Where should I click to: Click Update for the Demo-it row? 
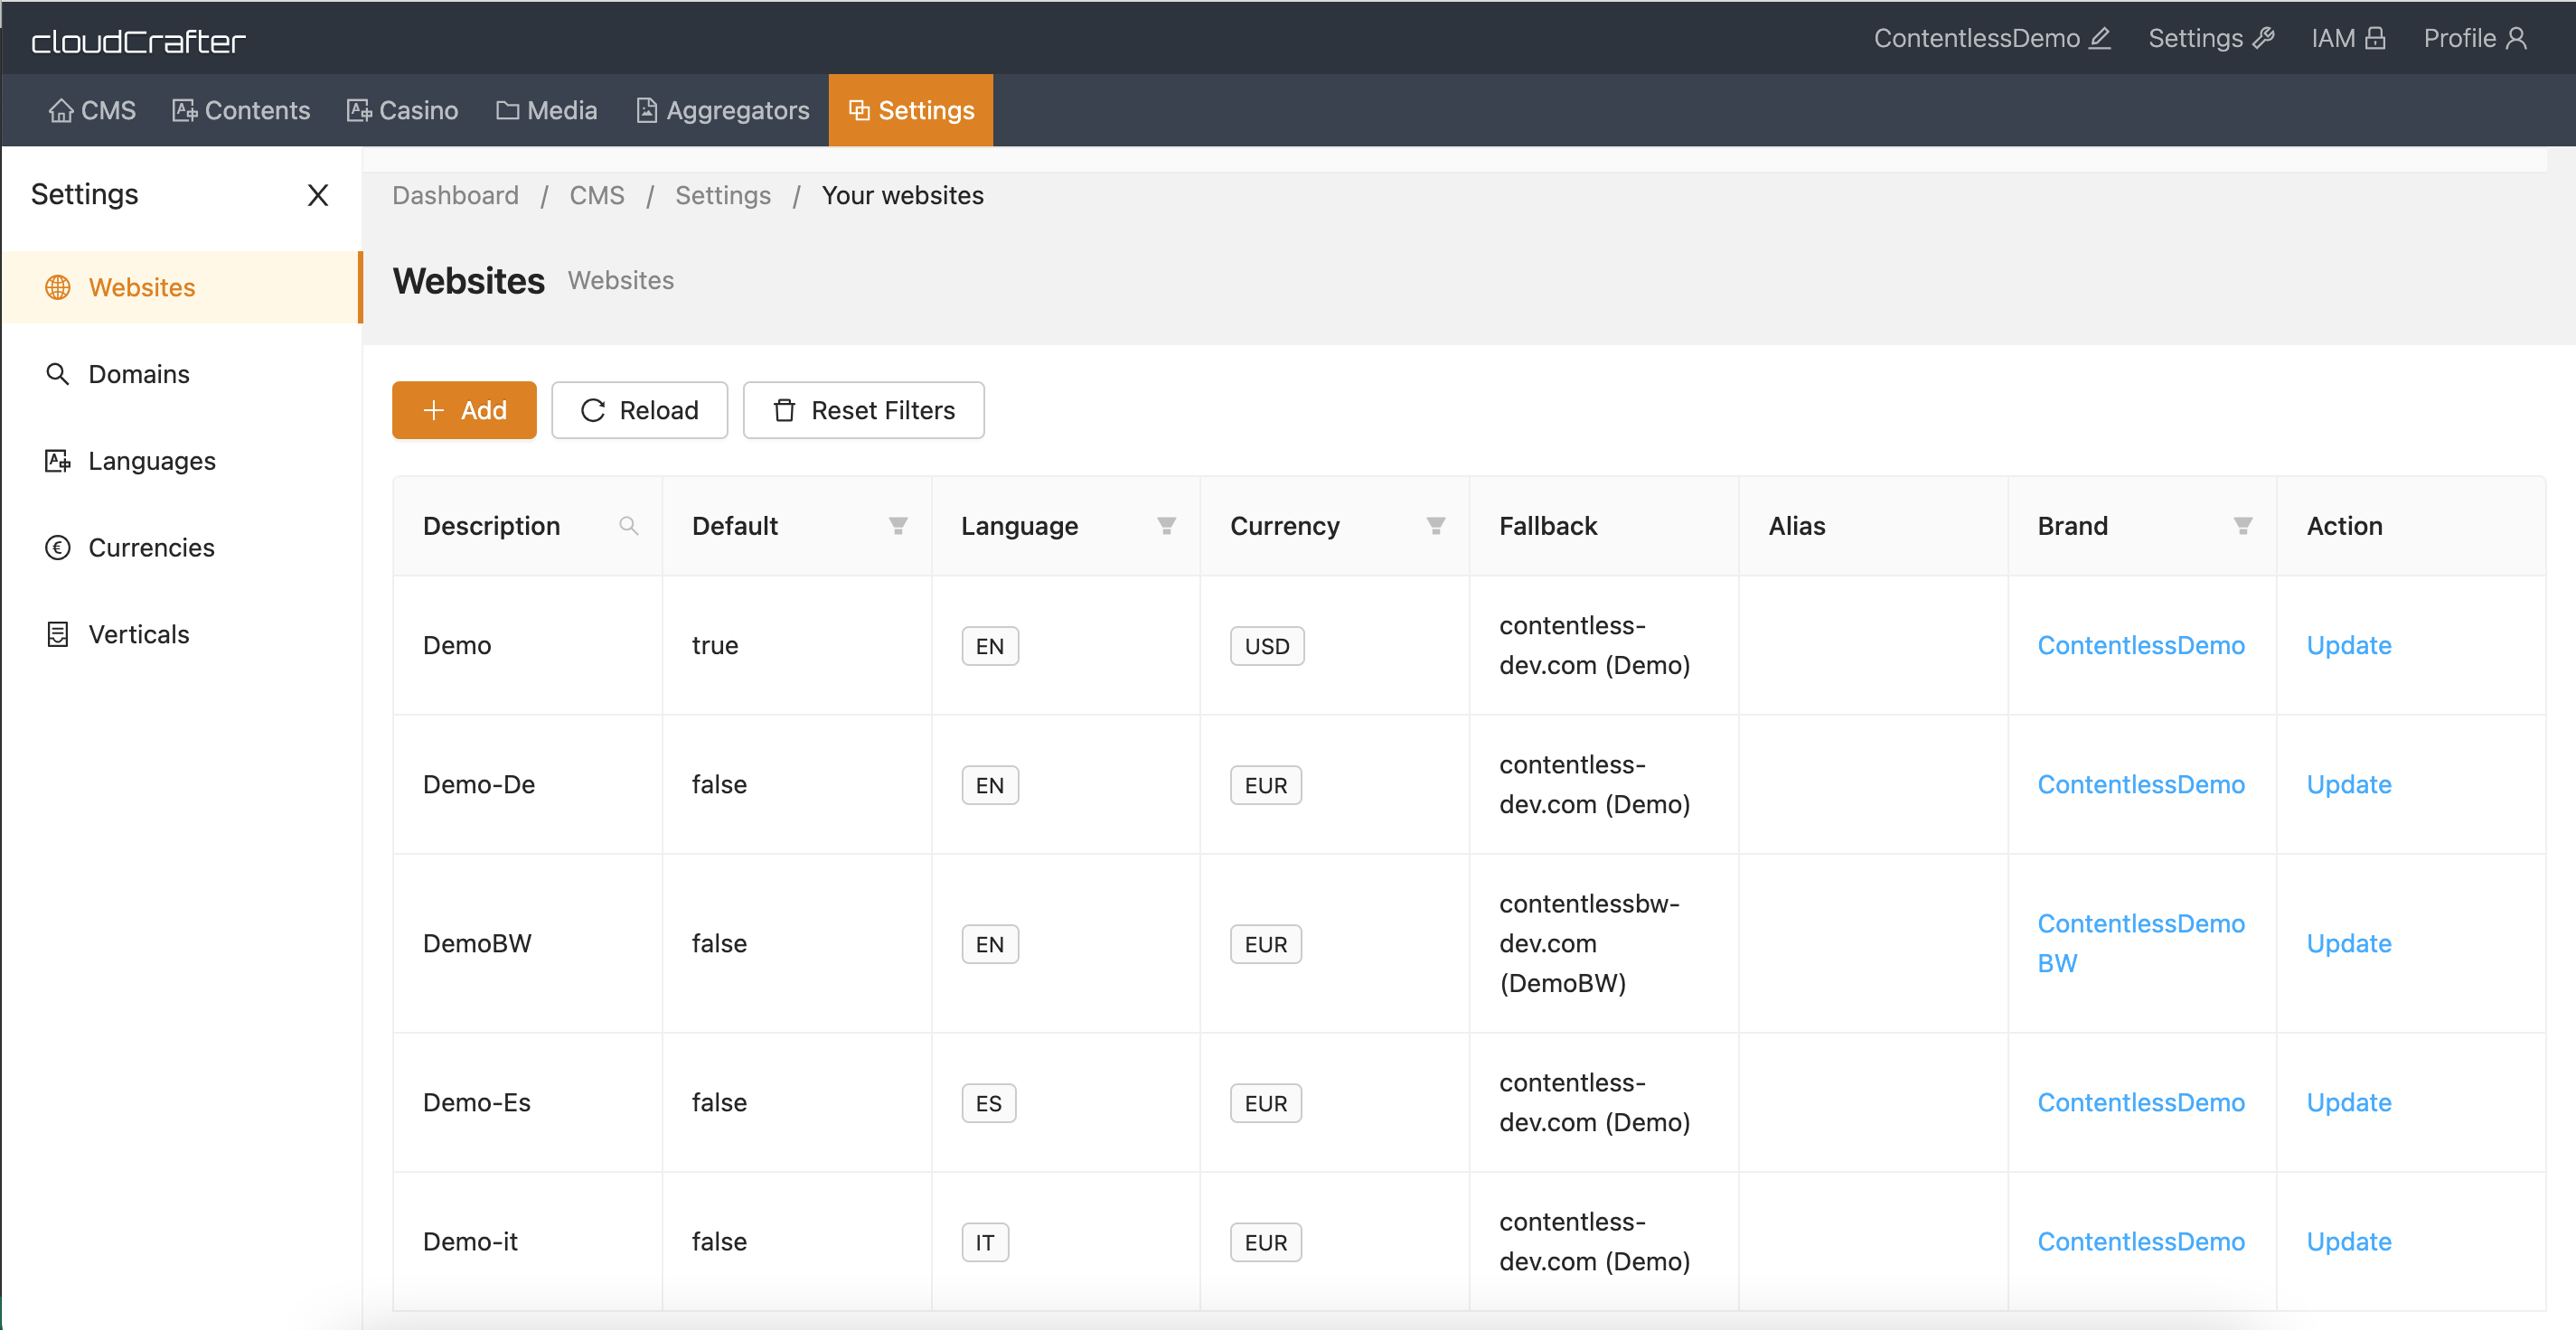coord(2349,1241)
